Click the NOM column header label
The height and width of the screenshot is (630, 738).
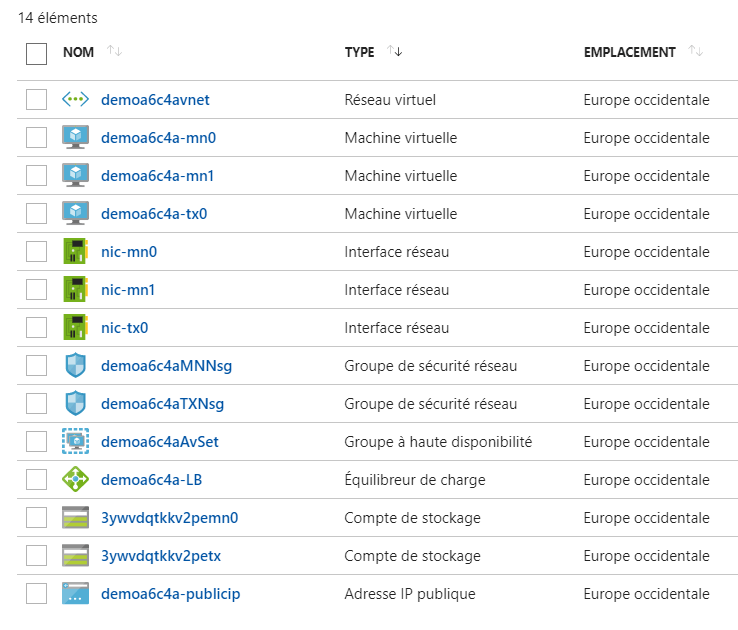pyautogui.click(x=78, y=52)
